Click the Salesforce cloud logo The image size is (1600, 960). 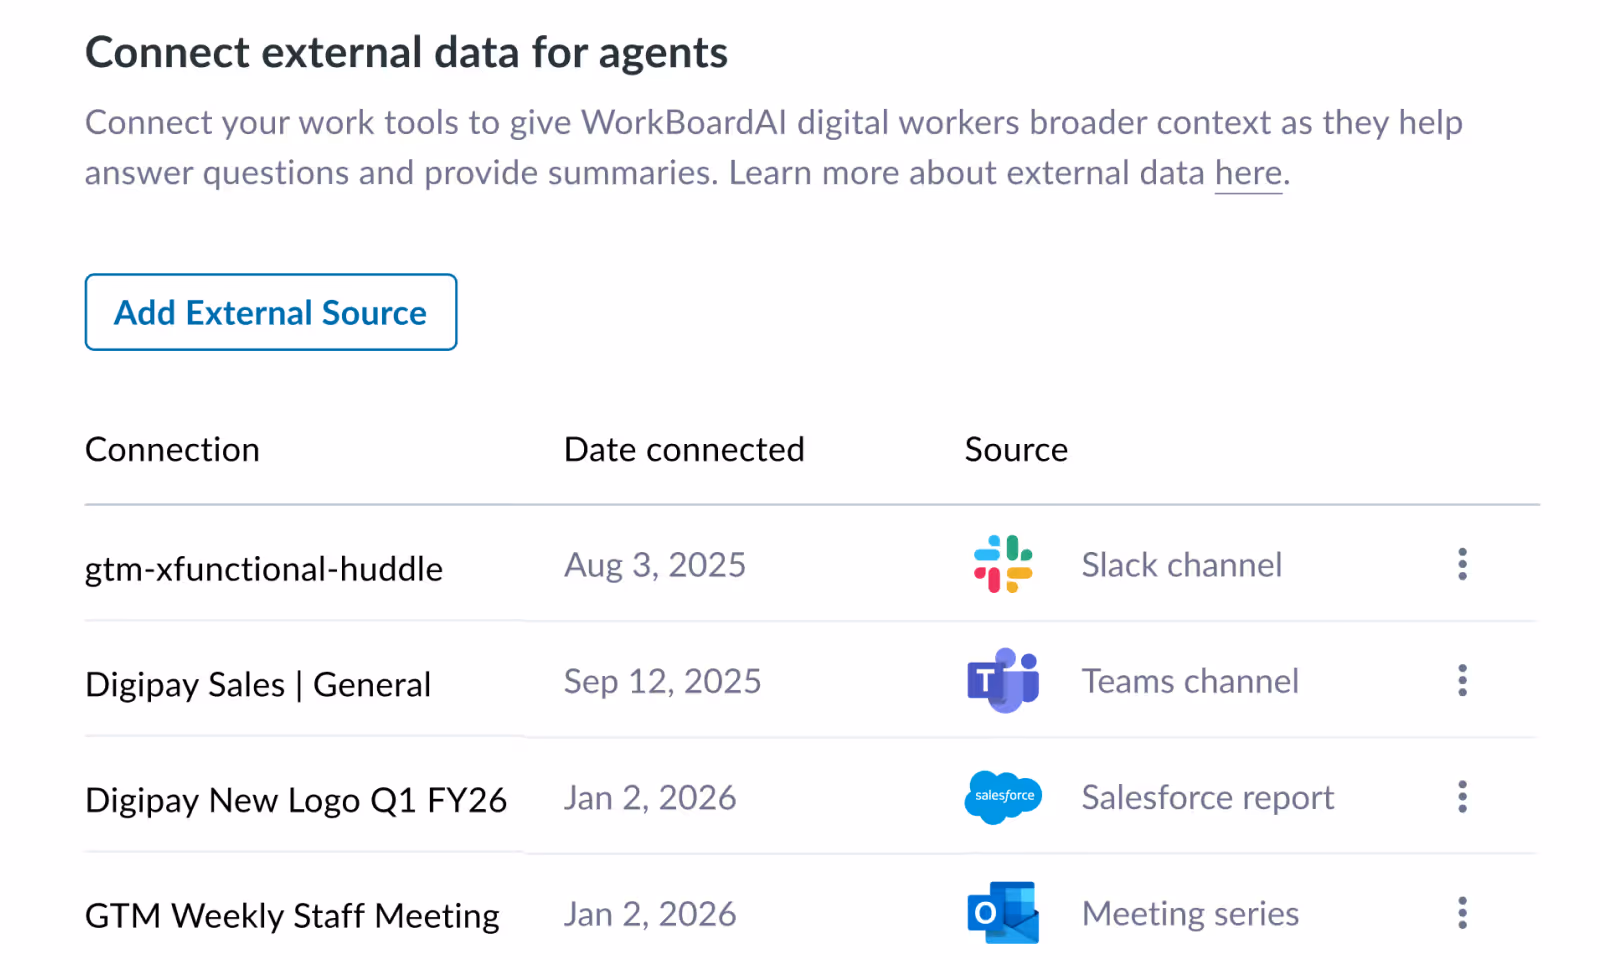pos(1003,797)
